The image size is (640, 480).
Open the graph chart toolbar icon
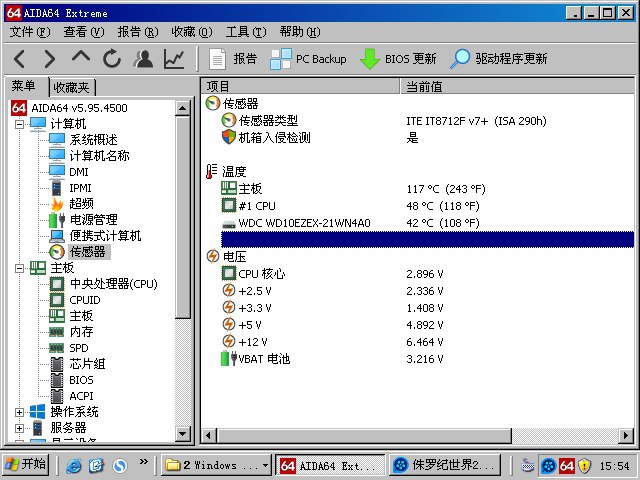174,59
